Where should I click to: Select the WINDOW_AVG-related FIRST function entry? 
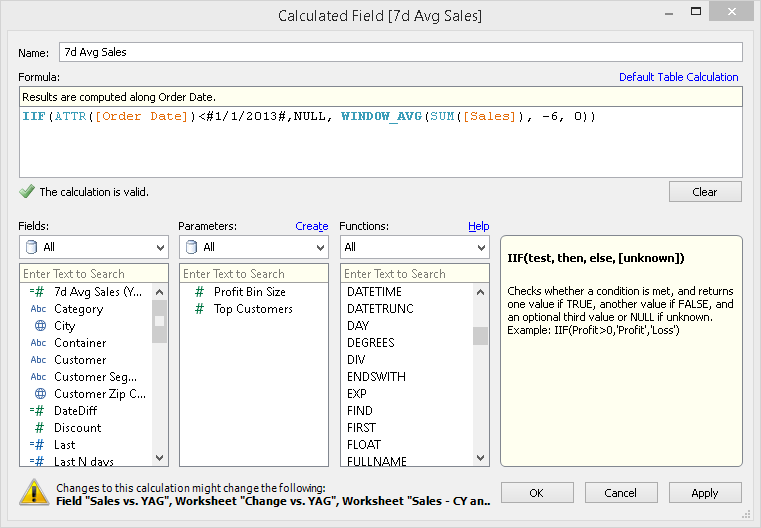360,428
